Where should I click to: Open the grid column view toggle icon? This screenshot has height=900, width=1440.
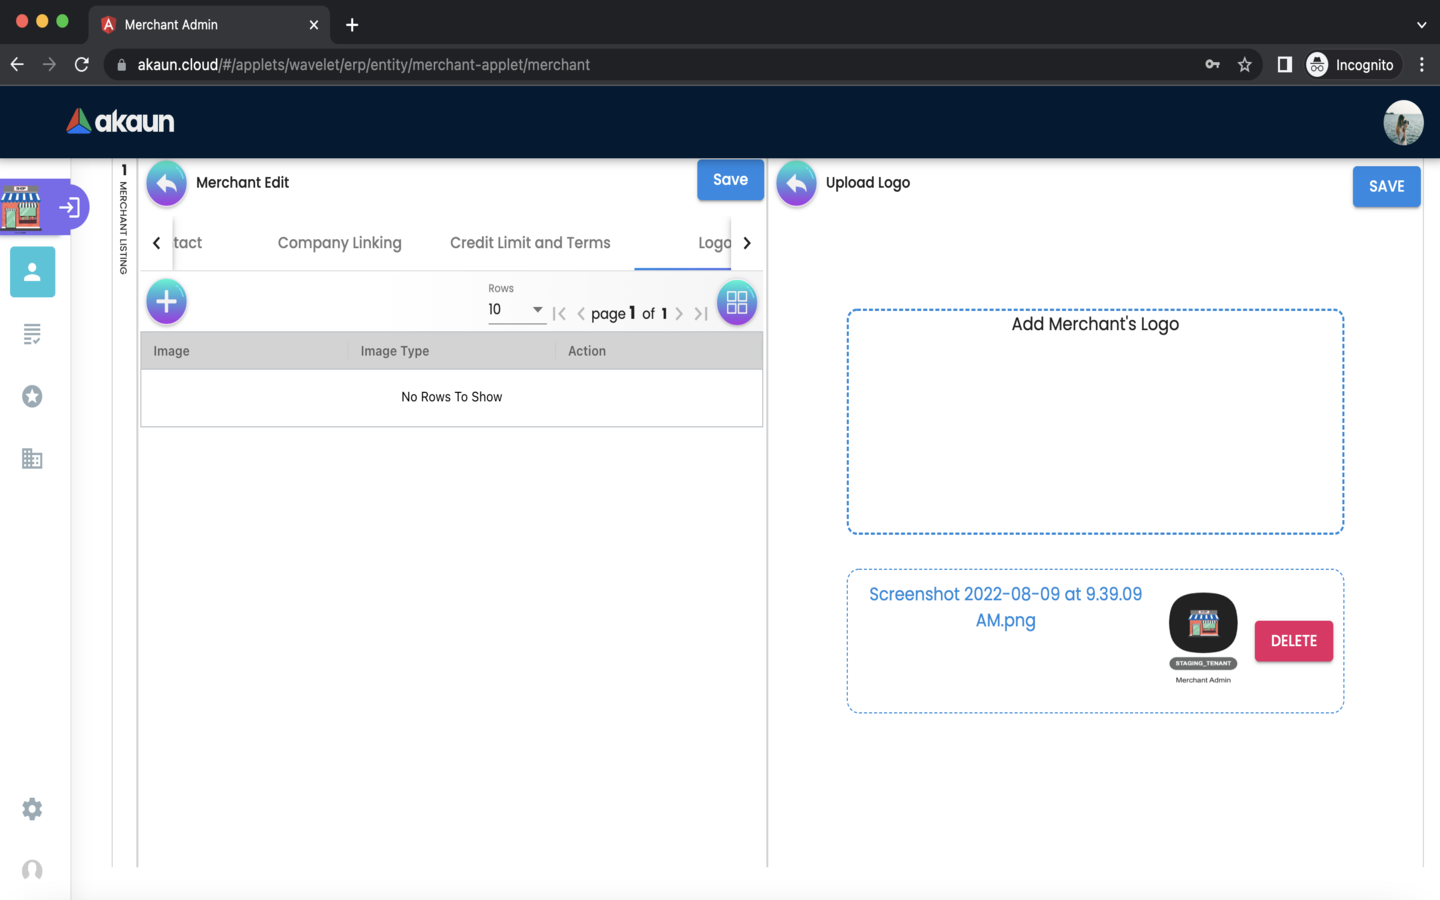736,302
